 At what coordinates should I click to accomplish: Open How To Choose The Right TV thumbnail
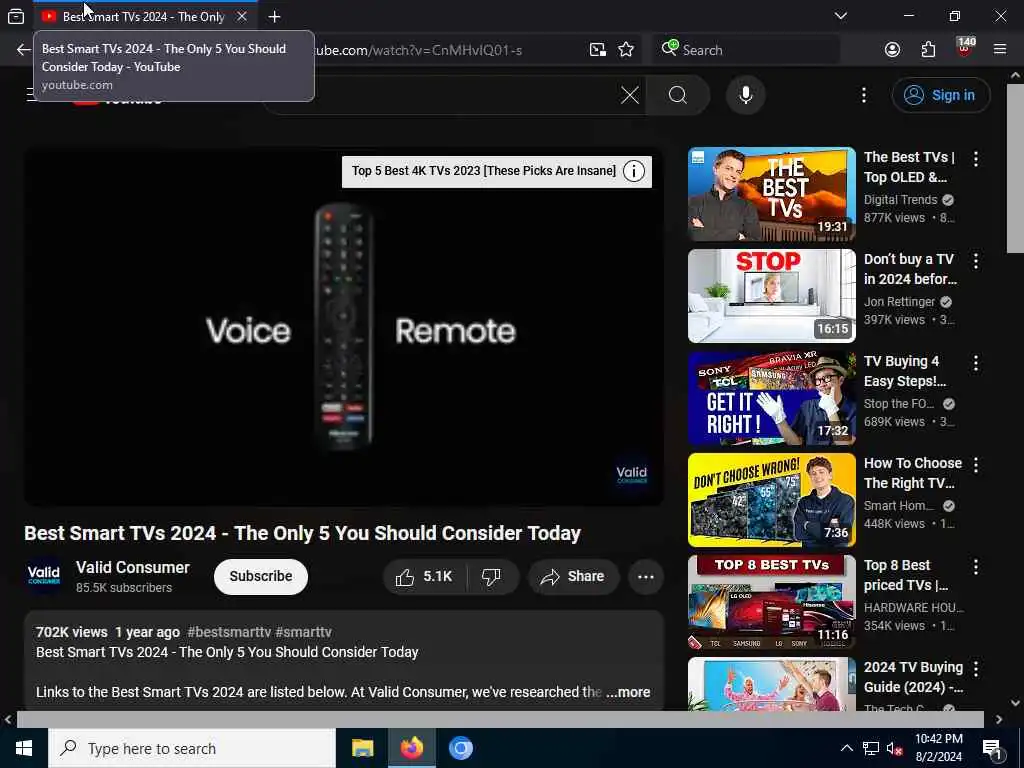(x=771, y=500)
